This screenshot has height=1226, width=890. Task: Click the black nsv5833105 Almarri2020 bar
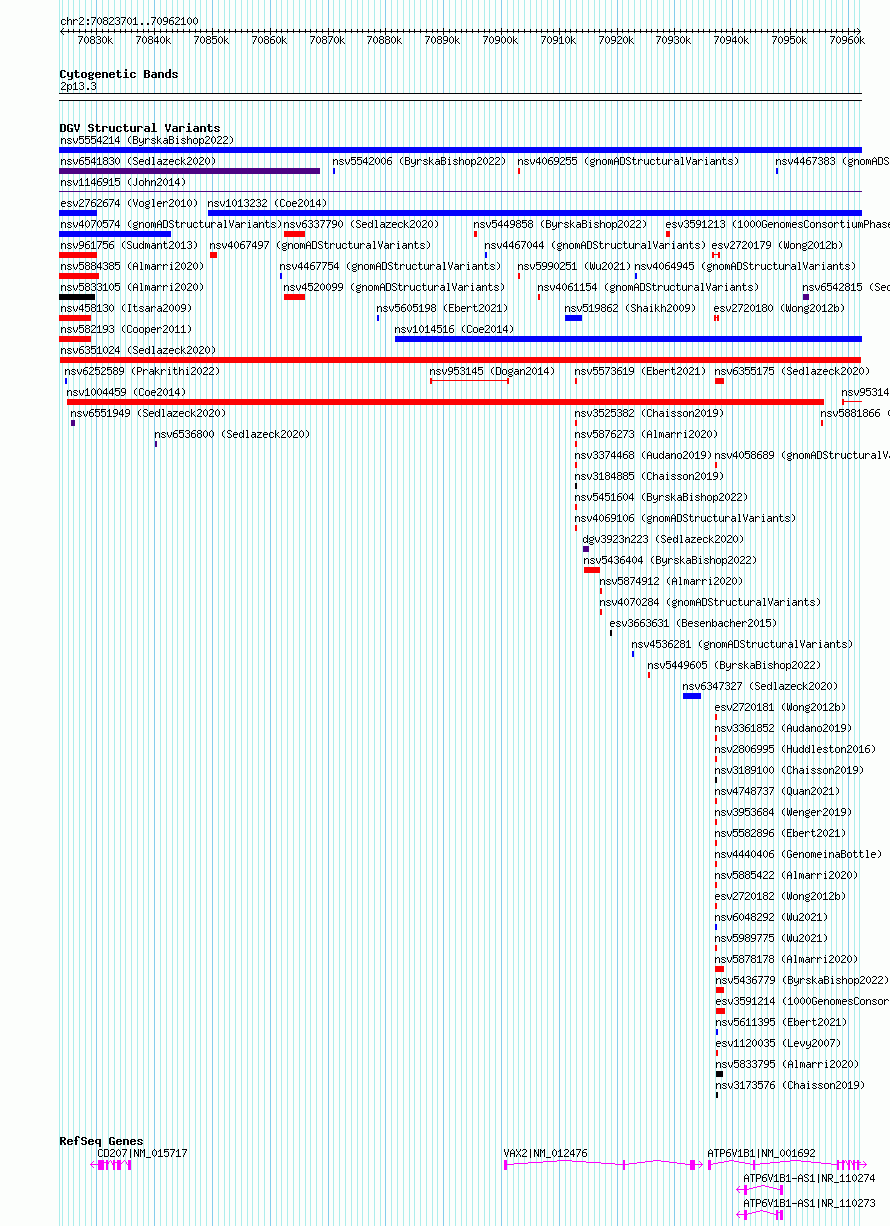click(x=77, y=297)
